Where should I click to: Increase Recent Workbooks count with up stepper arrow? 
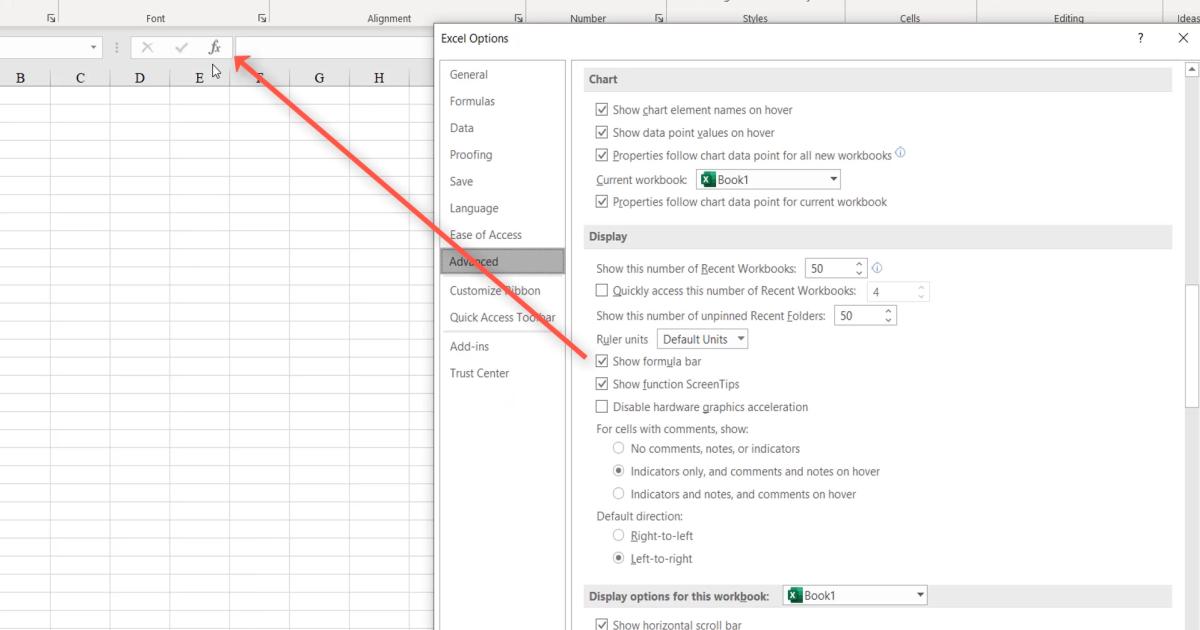point(859,263)
